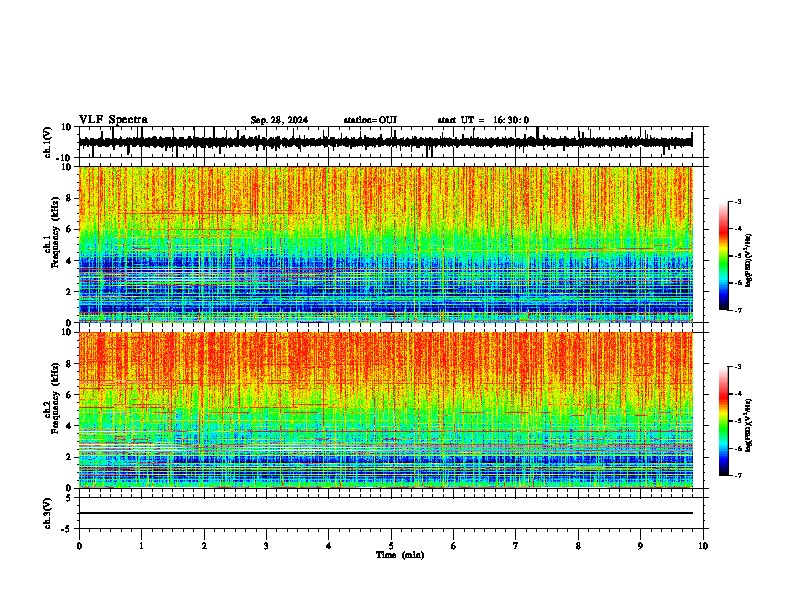The width and height of the screenshot is (792, 612).
Task: Click the "6" kHz tick on ch.1 frequency axis
Action: pos(69,229)
